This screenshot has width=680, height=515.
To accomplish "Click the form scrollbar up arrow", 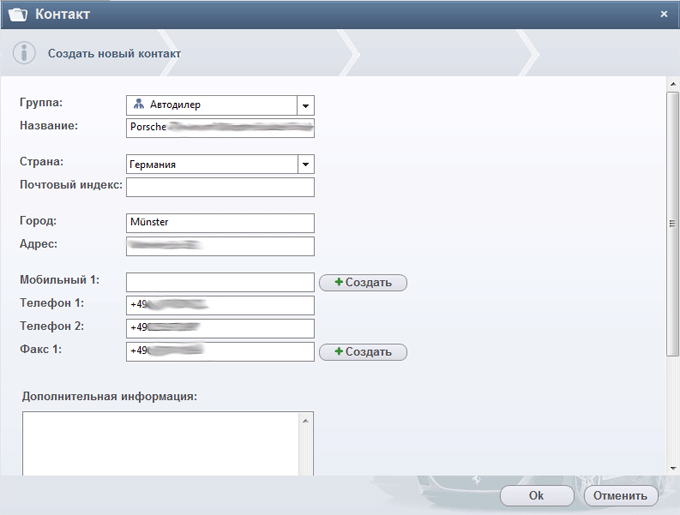I will point(673,84).
